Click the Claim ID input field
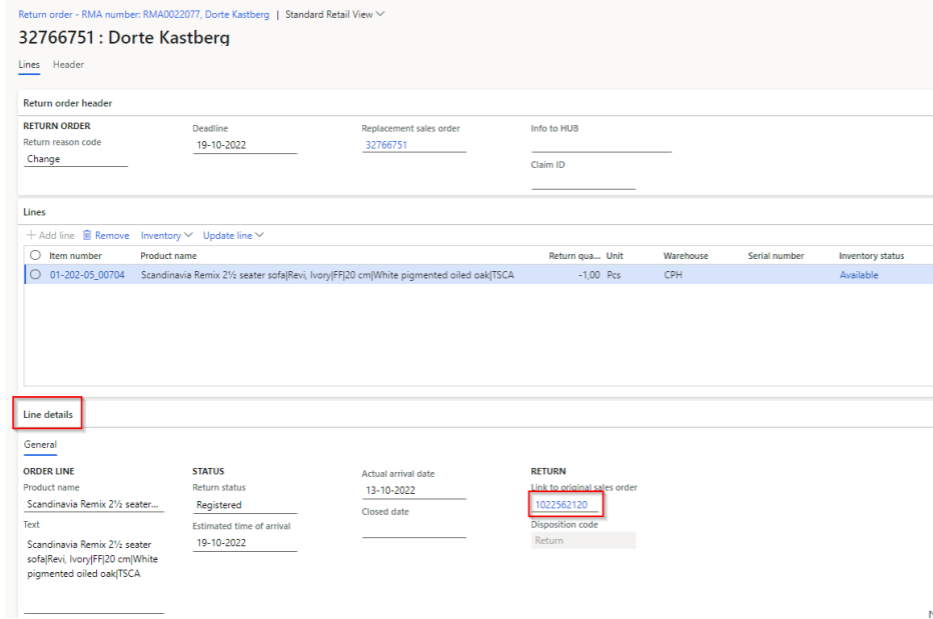The width and height of the screenshot is (933, 619). click(583, 181)
